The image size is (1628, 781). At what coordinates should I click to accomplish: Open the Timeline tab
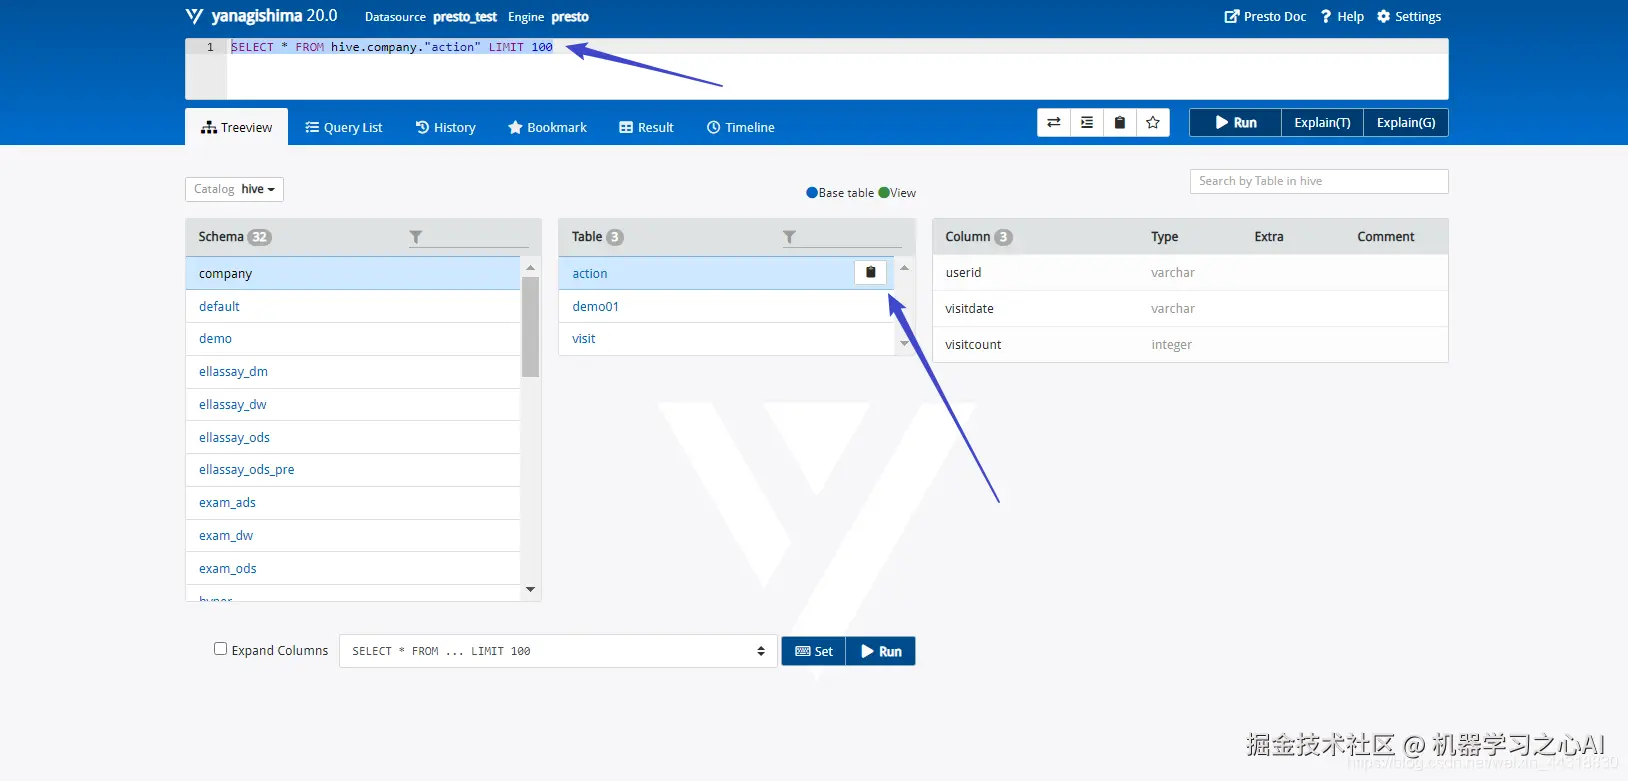pos(741,127)
